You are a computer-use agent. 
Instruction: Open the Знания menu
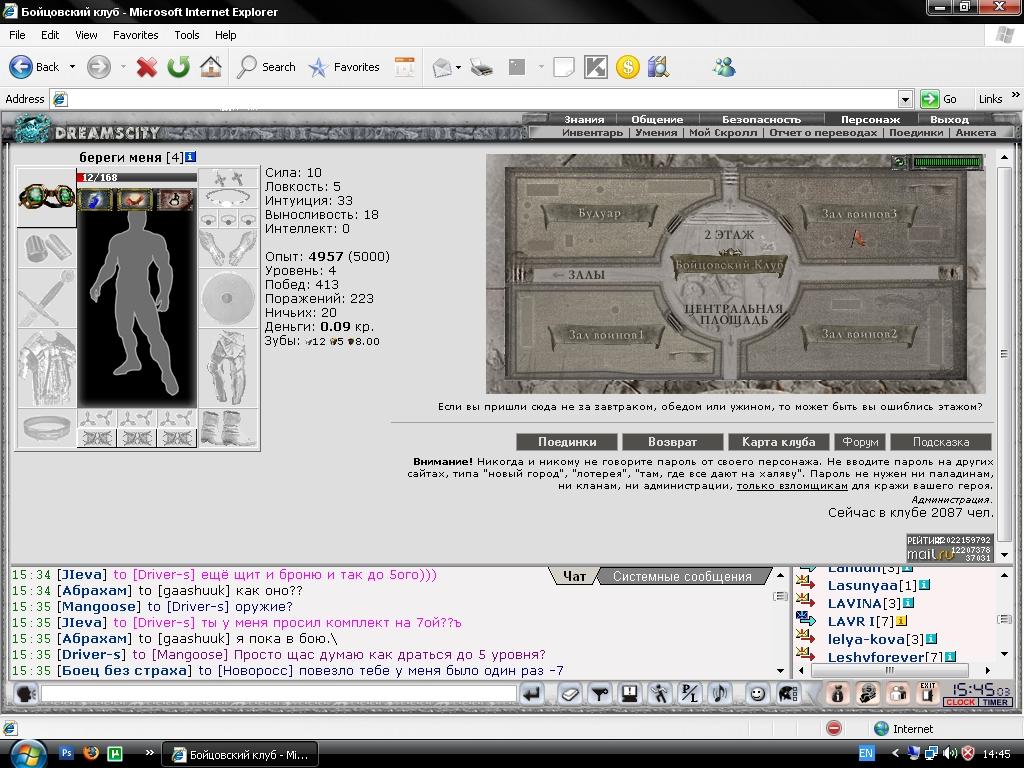(x=584, y=120)
